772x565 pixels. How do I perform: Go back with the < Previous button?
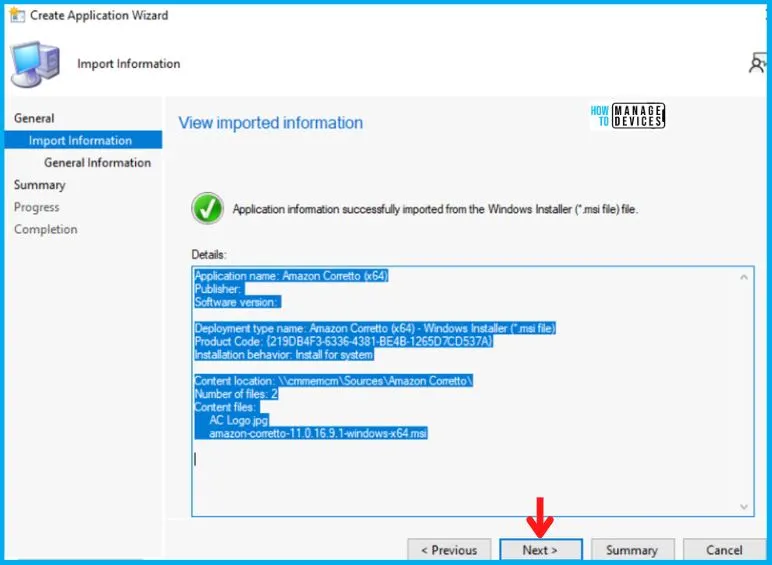pos(449,550)
